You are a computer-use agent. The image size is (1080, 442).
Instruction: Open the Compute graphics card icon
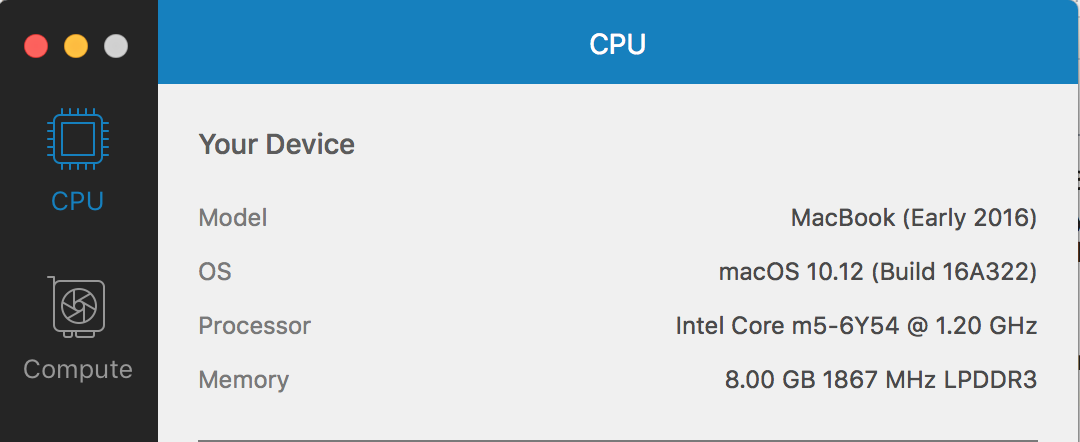click(x=77, y=307)
